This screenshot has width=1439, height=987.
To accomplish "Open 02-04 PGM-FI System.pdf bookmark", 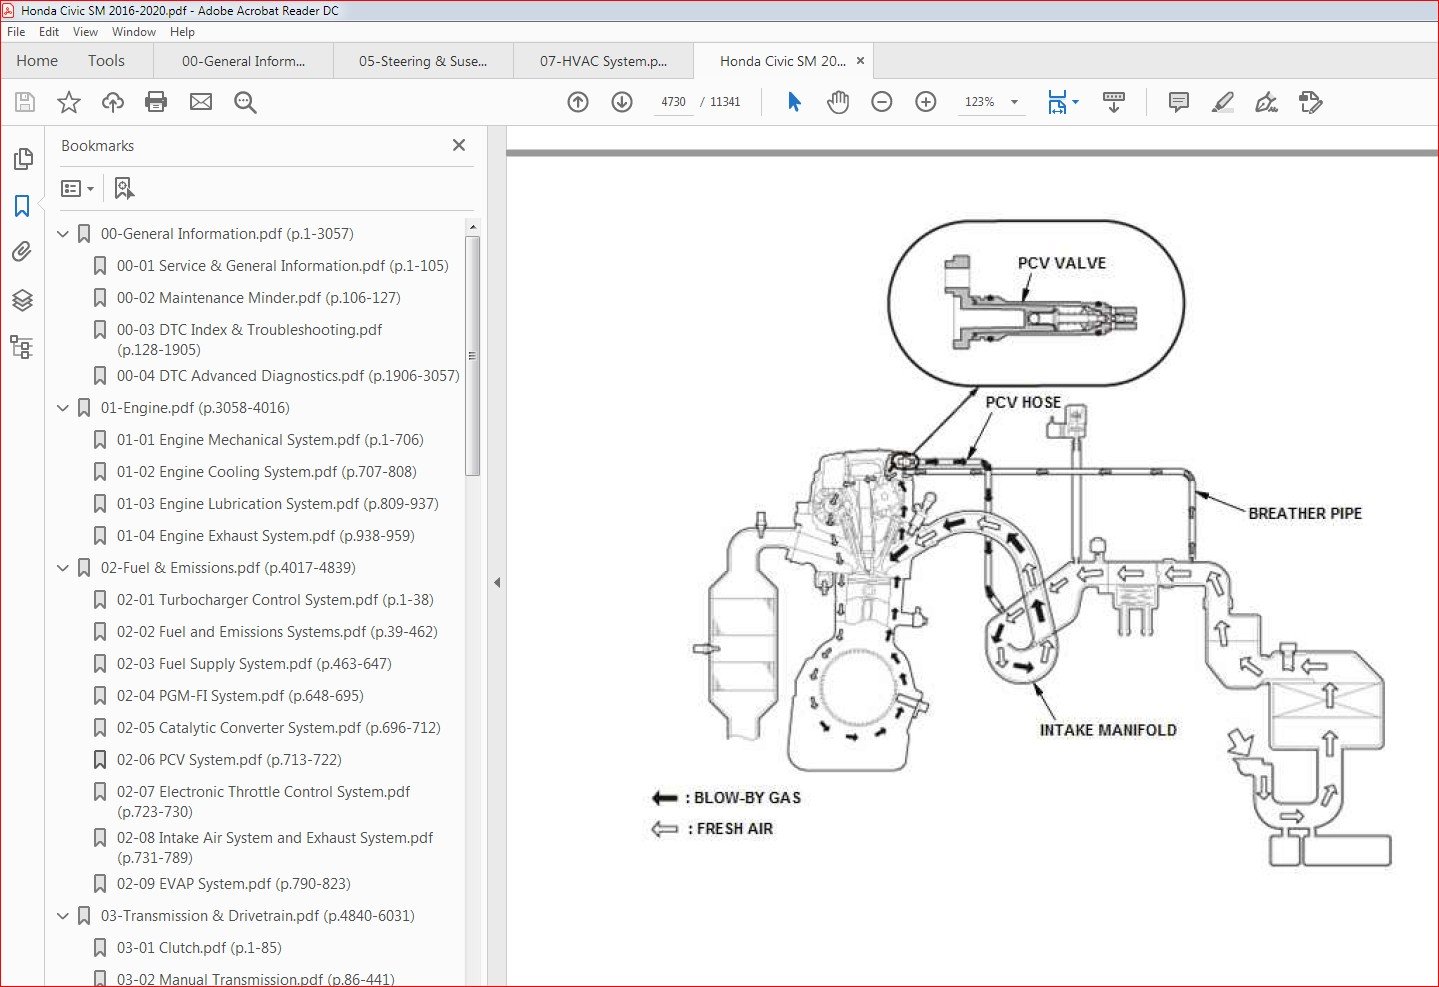I will tap(240, 696).
